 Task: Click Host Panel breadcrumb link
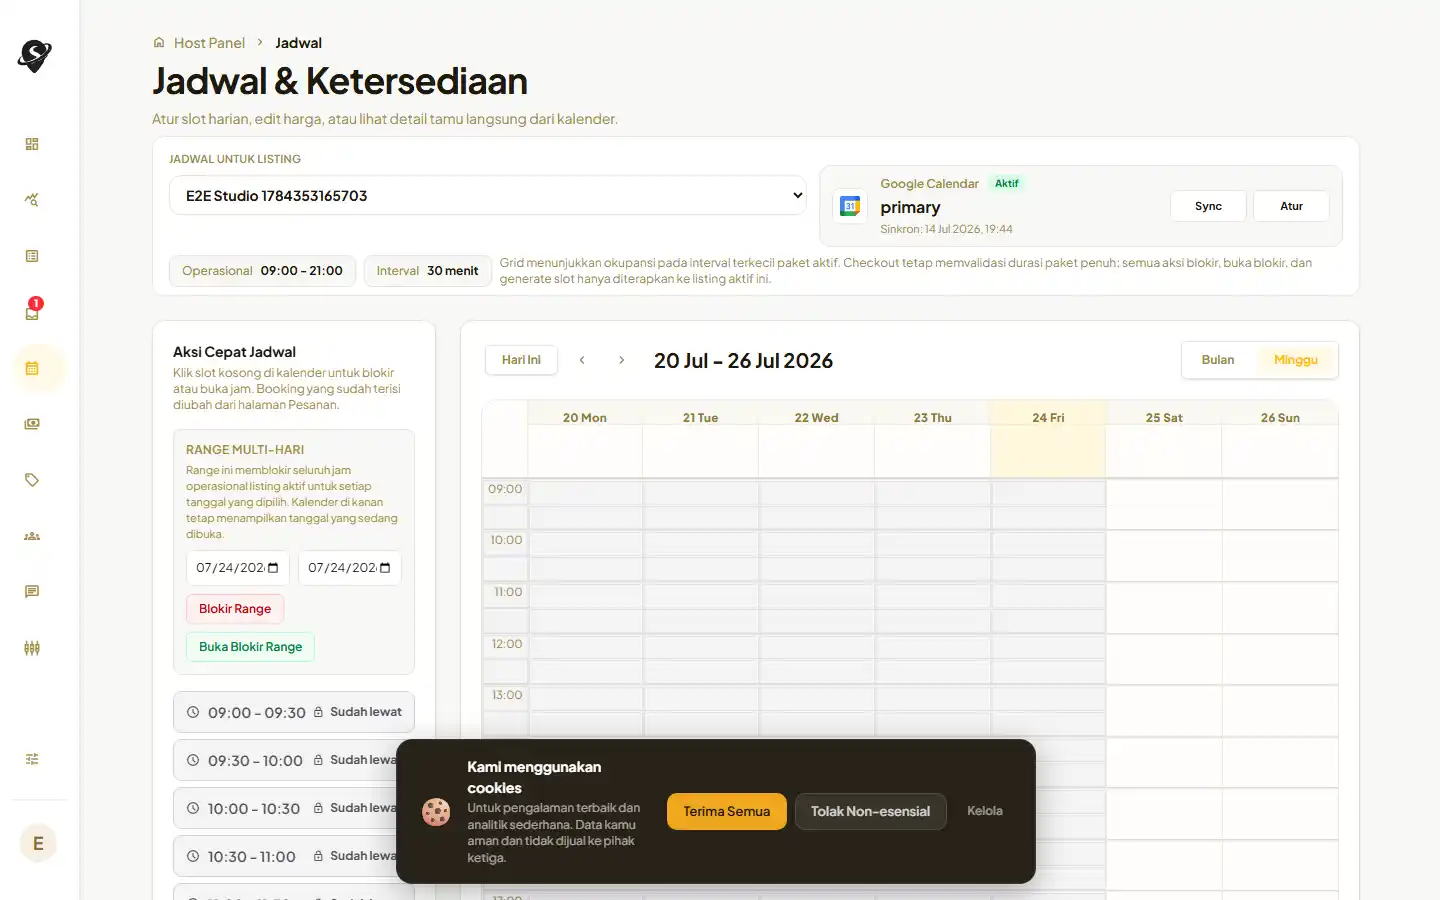coord(209,43)
